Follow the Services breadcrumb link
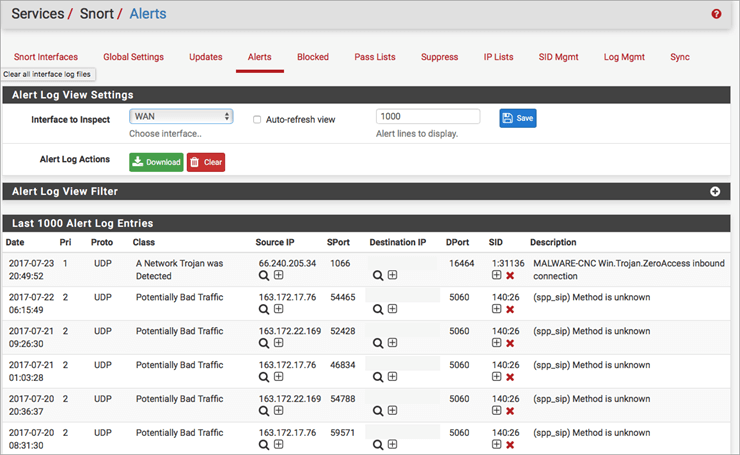Screen dimensions: 740x455 click(x=38, y=14)
